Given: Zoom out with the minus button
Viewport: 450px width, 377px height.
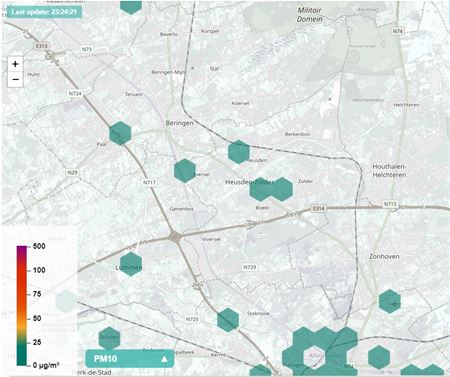Looking at the screenshot, I should point(15,79).
